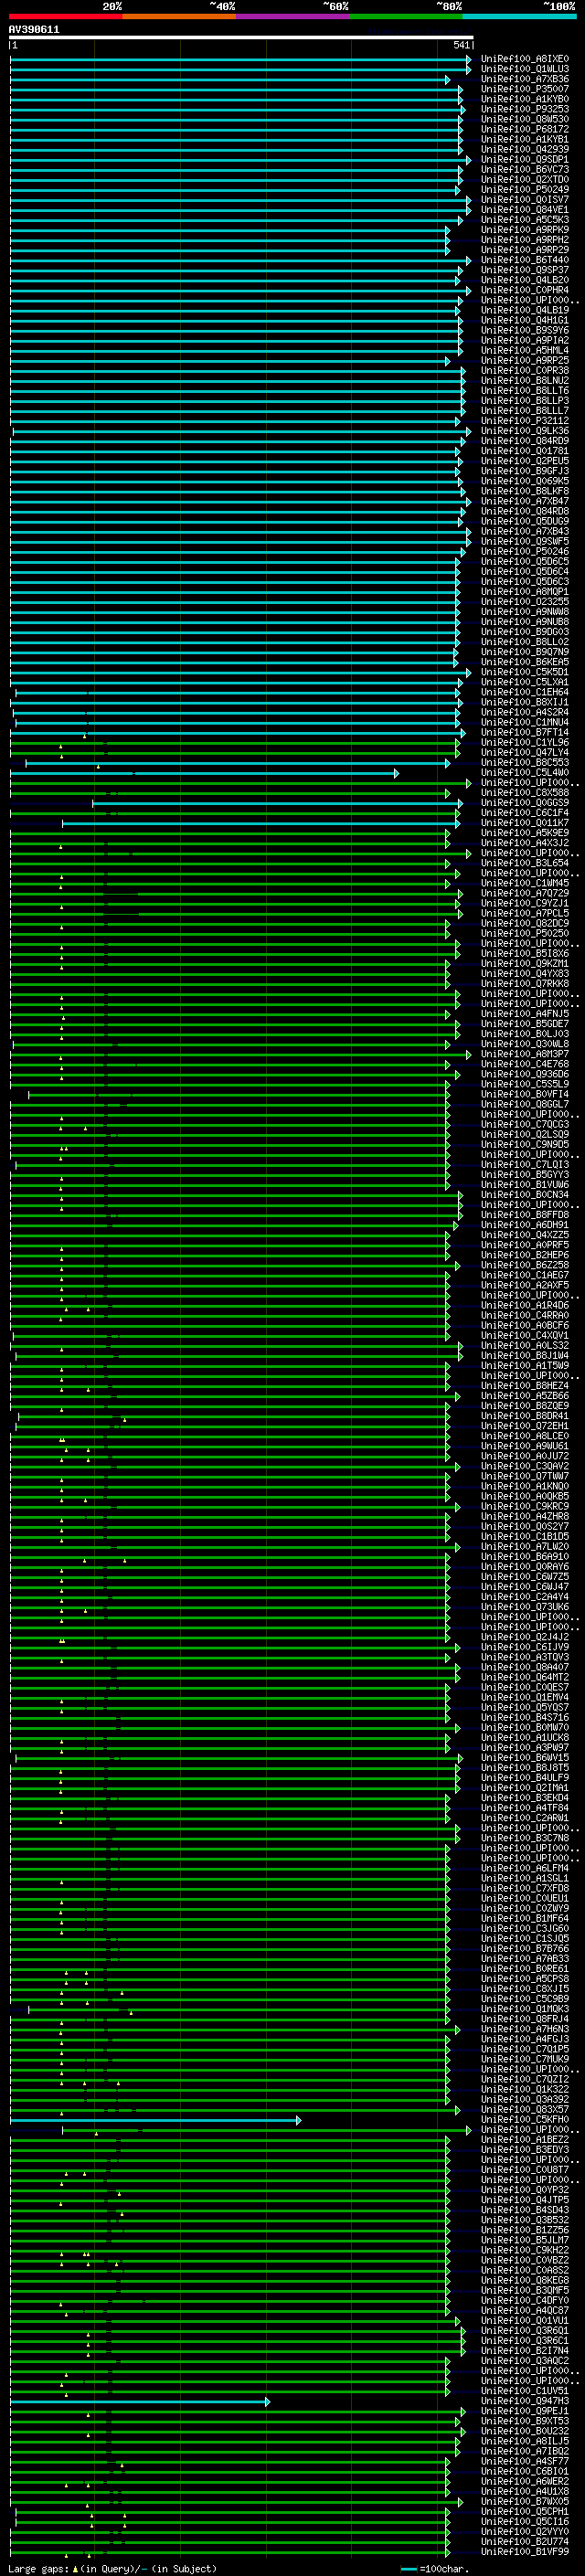585x2576 pixels.
Task: Select the AV390611 query sequence label
Action: [34, 30]
